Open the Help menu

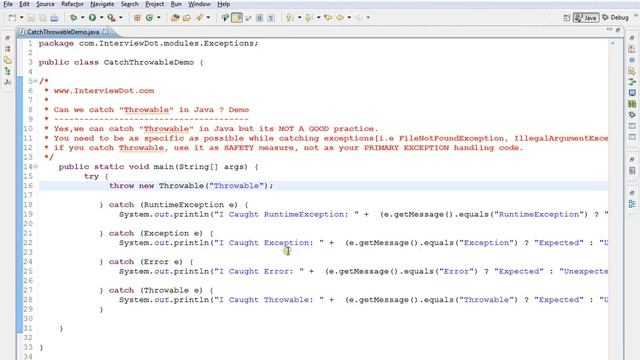pyautogui.click(x=223, y=4)
